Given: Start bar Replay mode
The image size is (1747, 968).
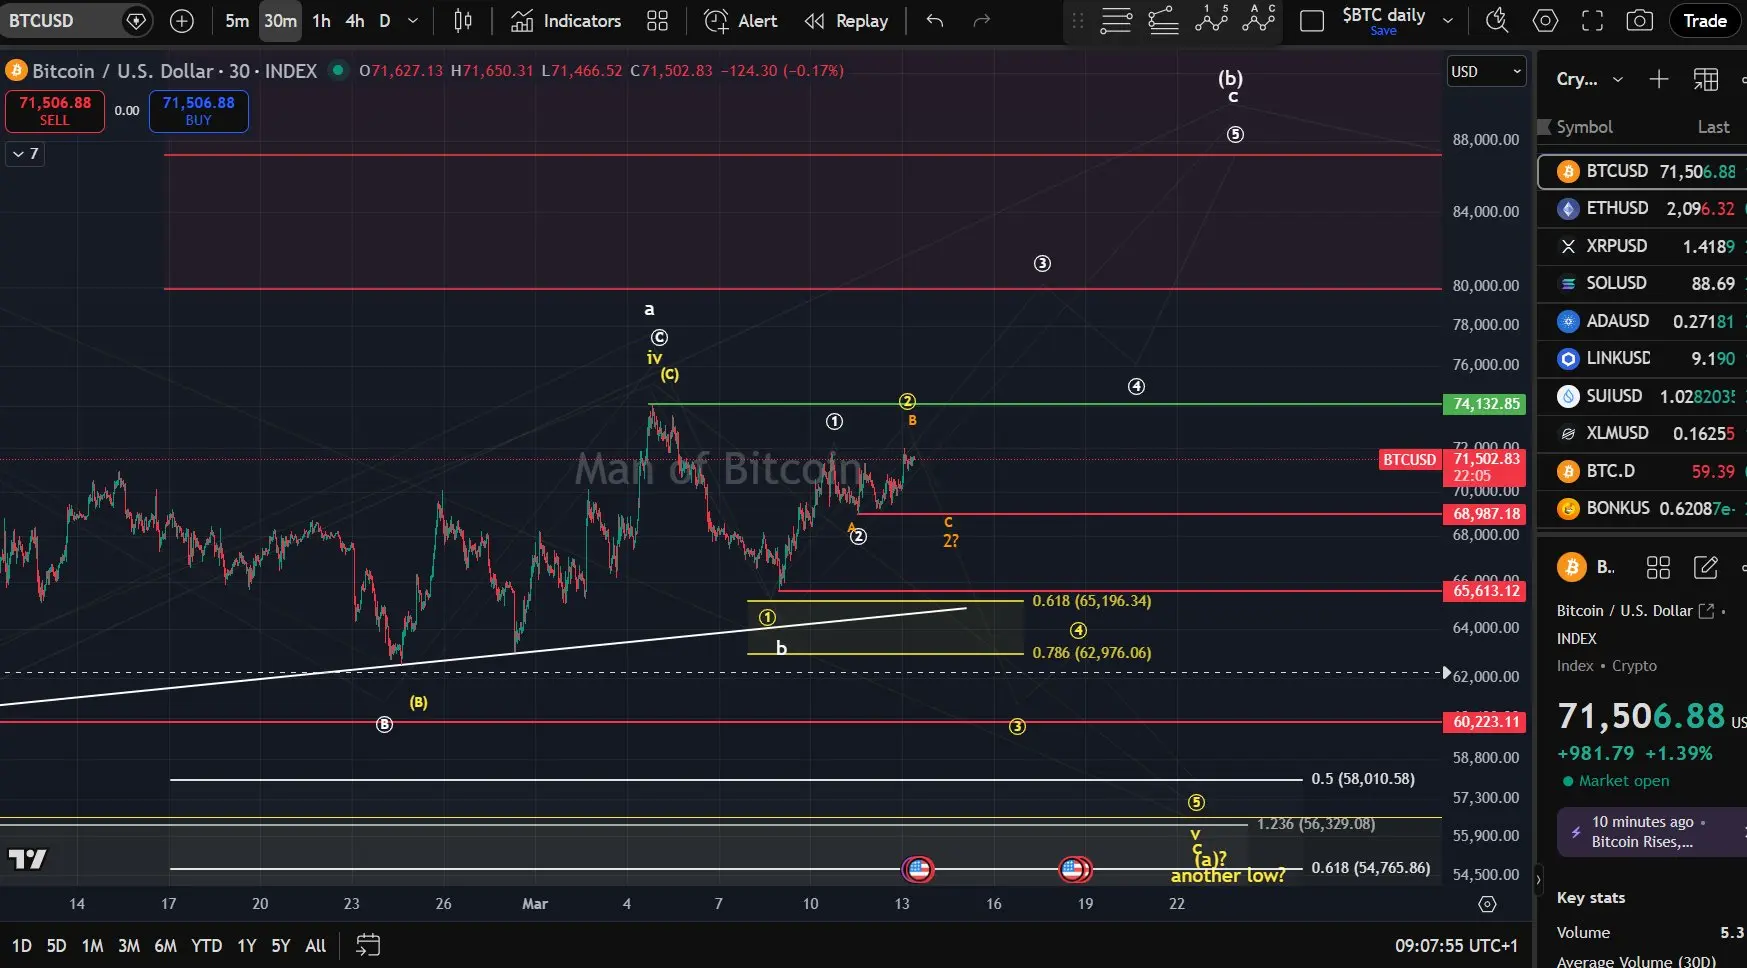Looking at the screenshot, I should pyautogui.click(x=846, y=21).
